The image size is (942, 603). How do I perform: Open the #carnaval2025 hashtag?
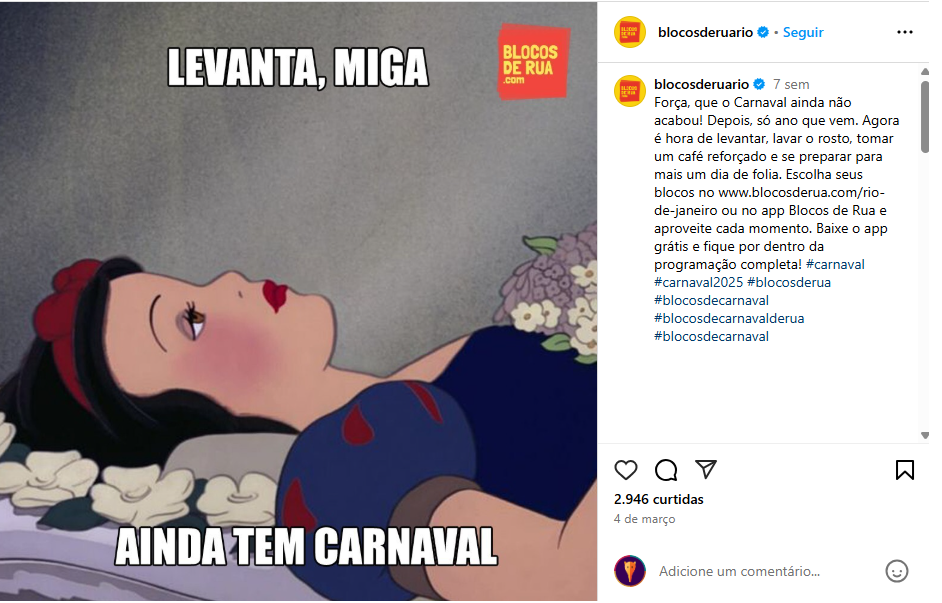pyautogui.click(x=699, y=282)
